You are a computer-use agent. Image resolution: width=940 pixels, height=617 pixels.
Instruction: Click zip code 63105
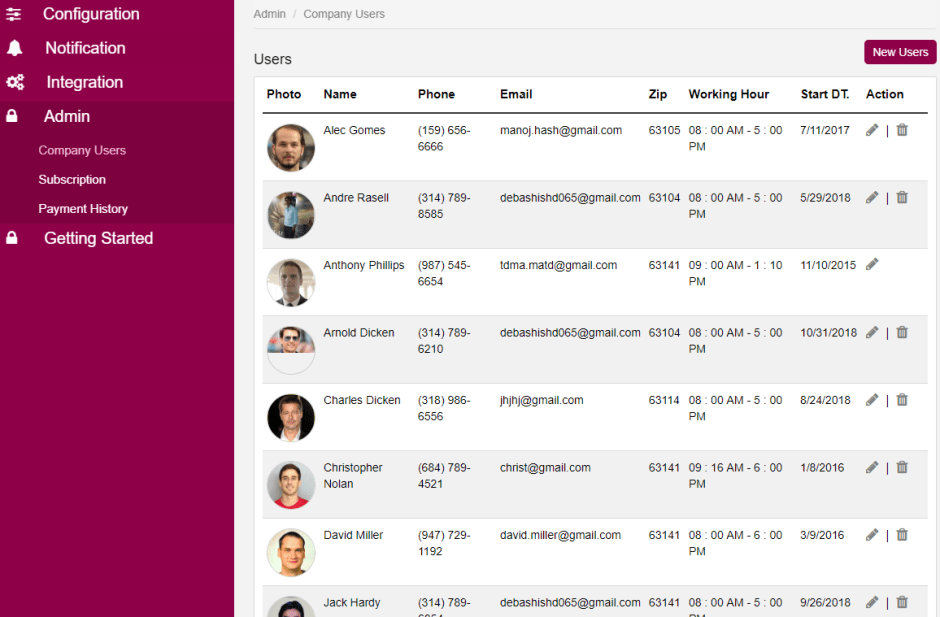(x=664, y=130)
